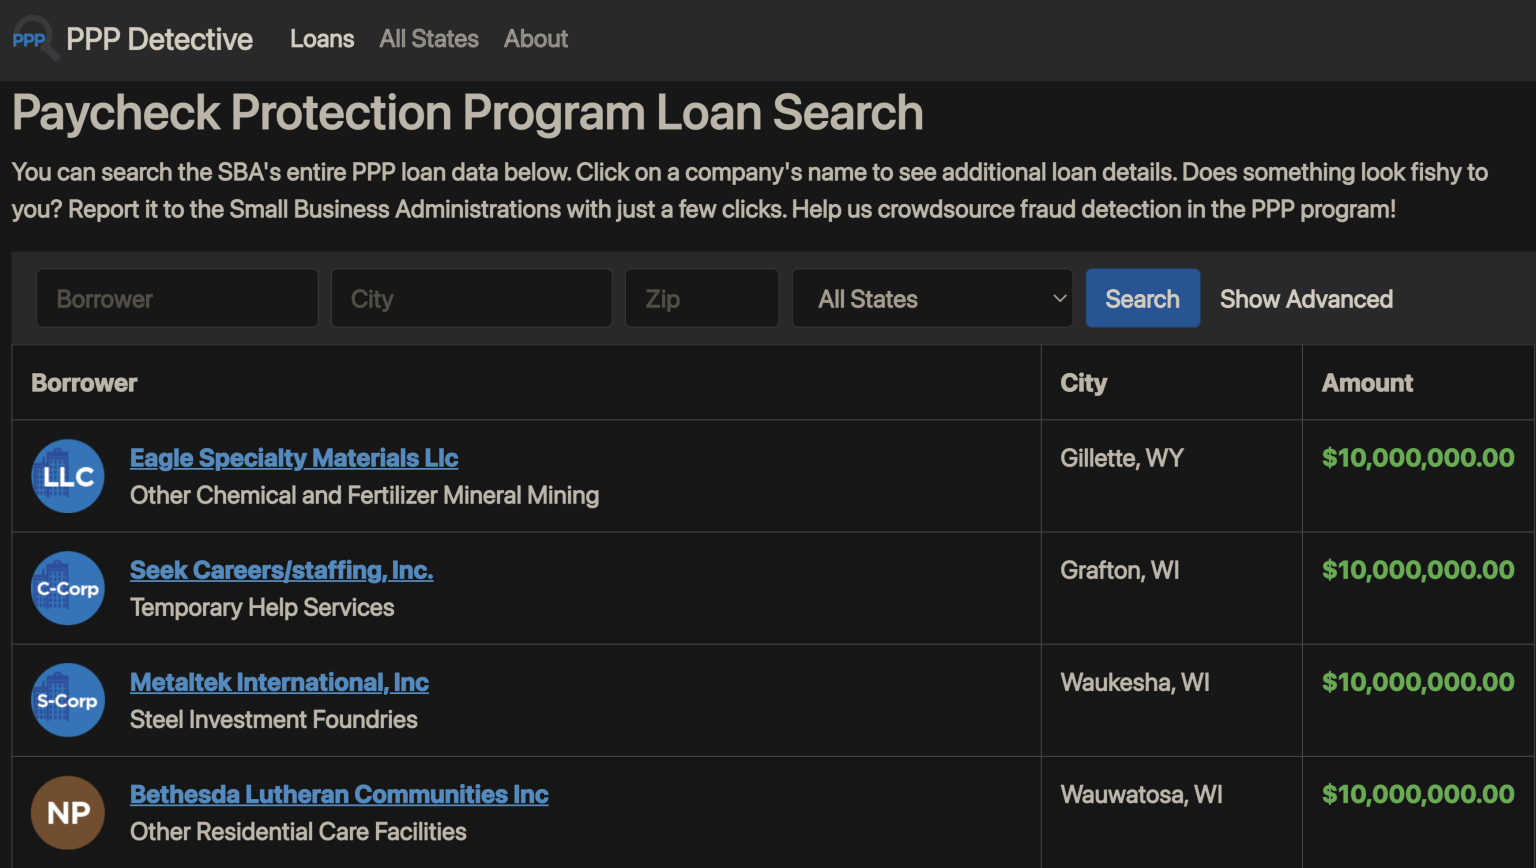
Task: Open the Loans menu item
Action: (322, 39)
